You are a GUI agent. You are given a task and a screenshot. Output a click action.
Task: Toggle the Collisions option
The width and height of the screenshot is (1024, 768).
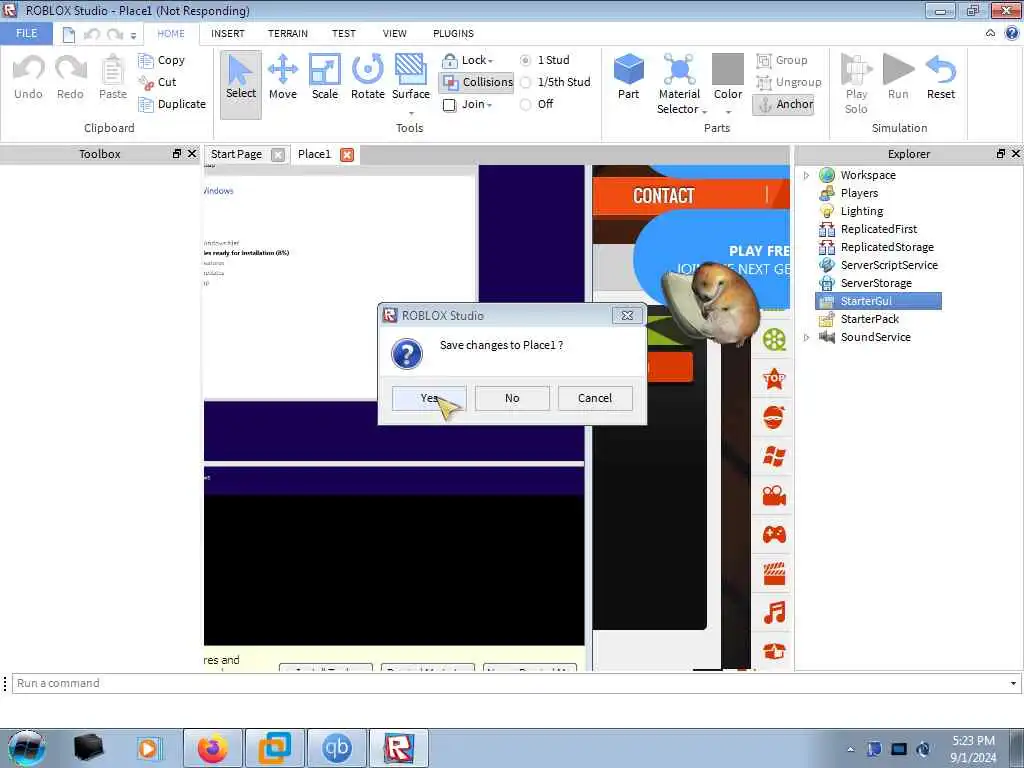click(477, 82)
